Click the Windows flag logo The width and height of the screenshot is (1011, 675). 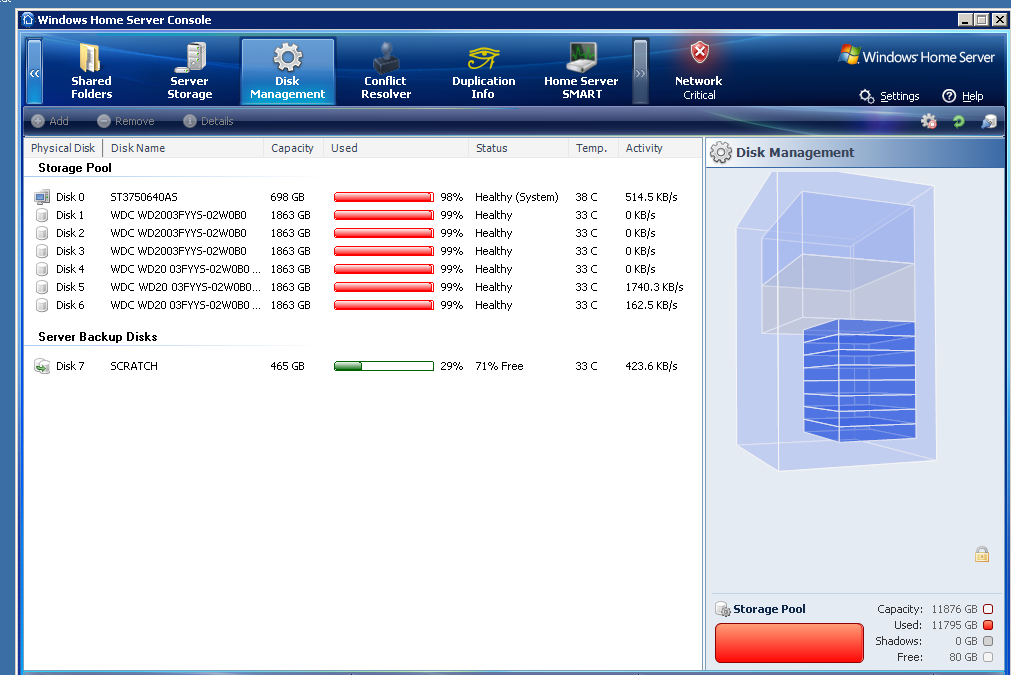point(849,55)
